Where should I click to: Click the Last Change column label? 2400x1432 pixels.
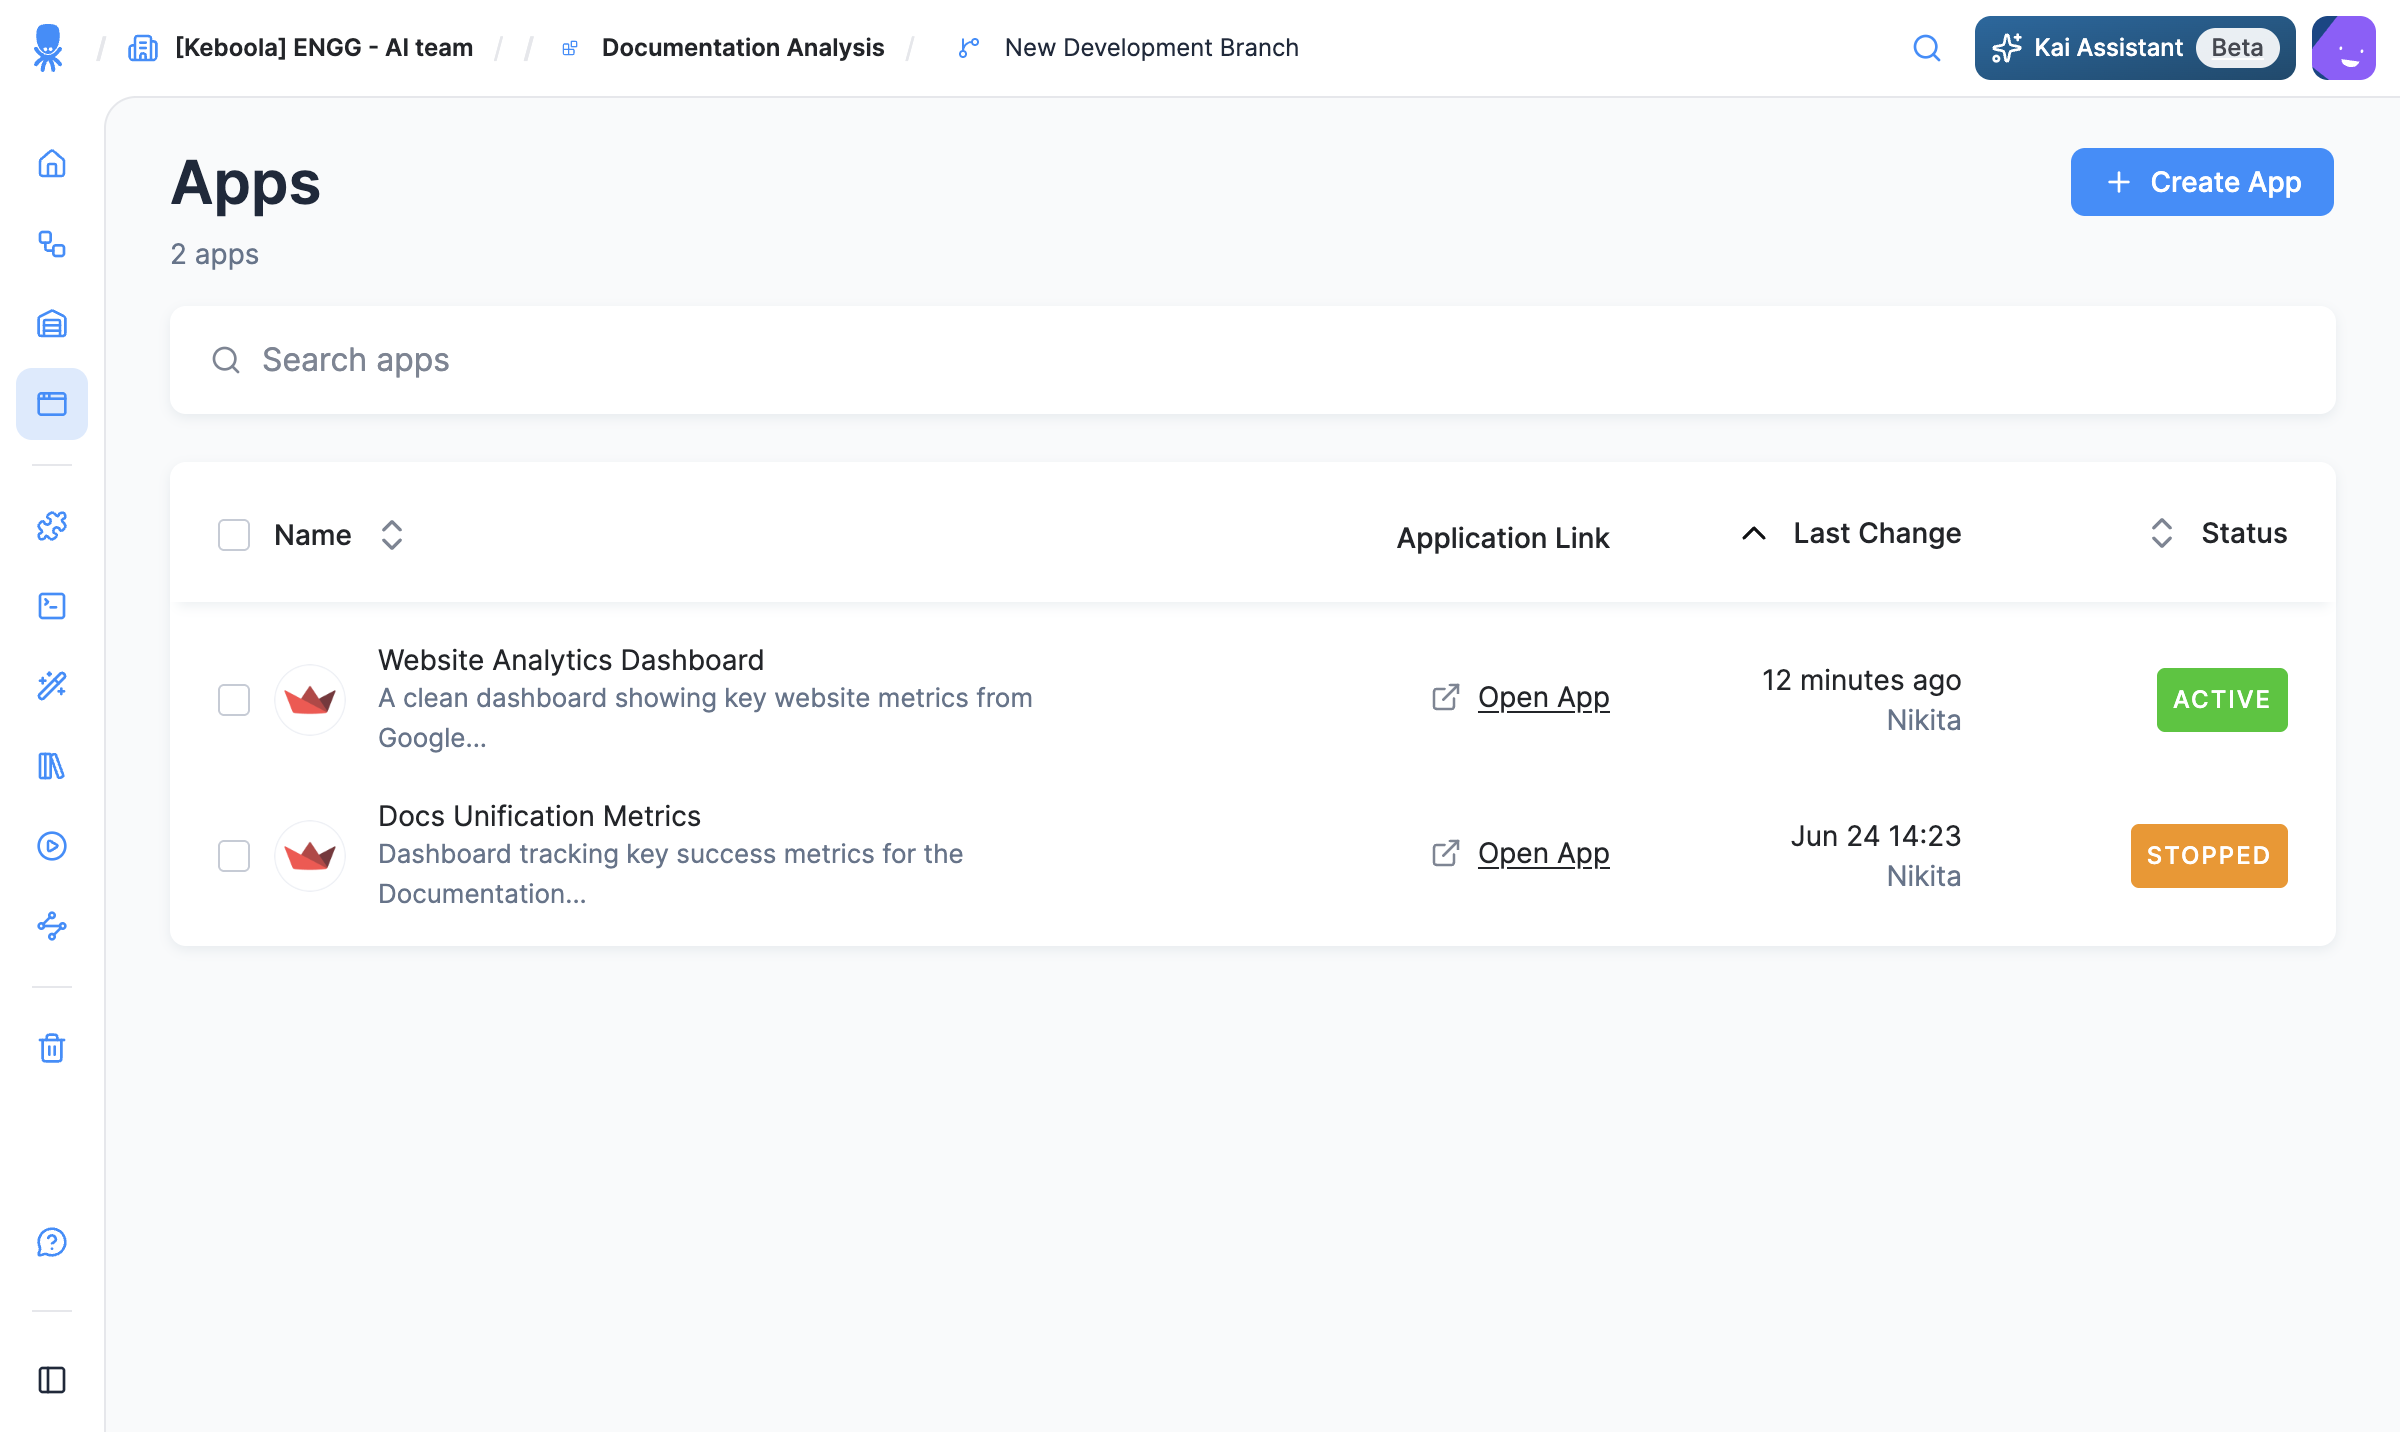coord(1877,534)
